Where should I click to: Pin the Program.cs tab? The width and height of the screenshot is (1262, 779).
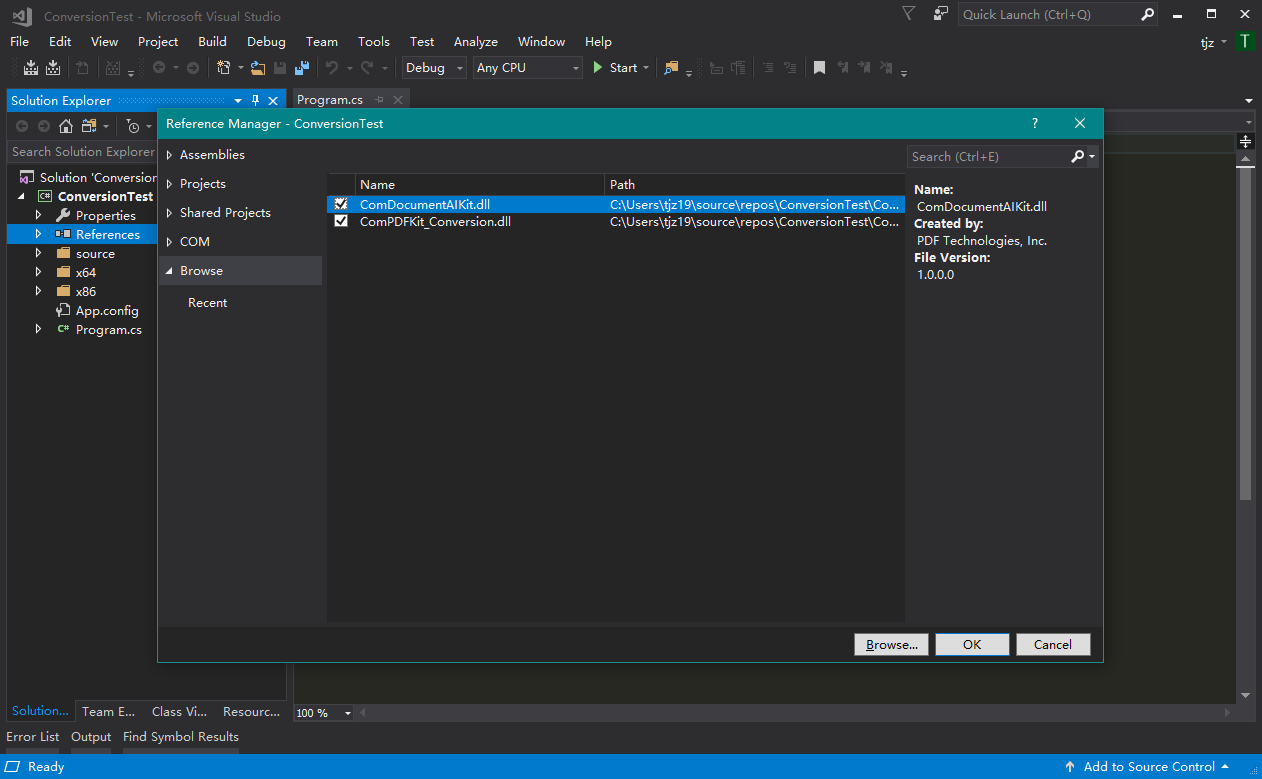pyautogui.click(x=380, y=100)
